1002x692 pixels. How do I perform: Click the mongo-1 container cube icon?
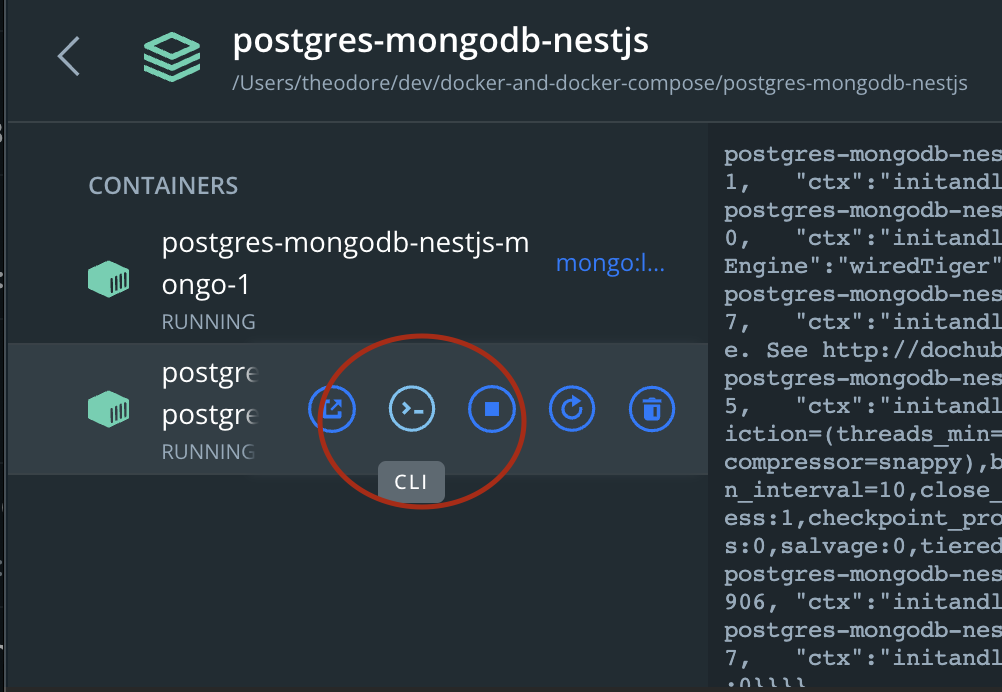109,279
